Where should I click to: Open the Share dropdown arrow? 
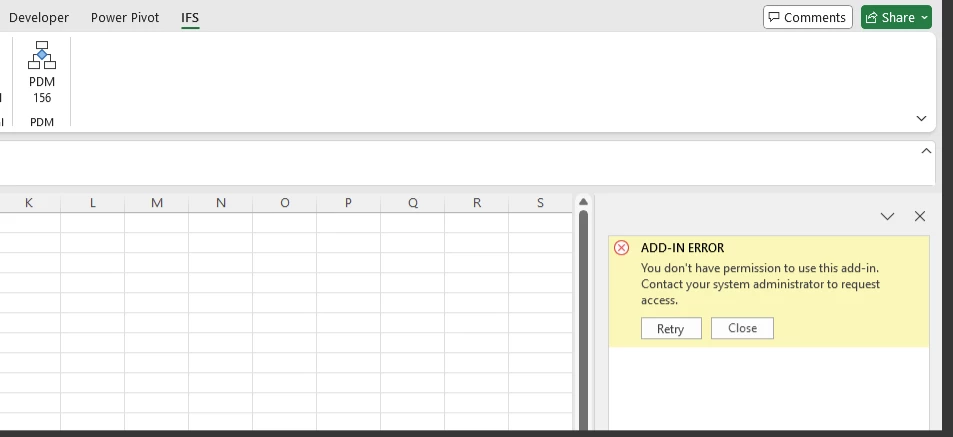point(924,18)
